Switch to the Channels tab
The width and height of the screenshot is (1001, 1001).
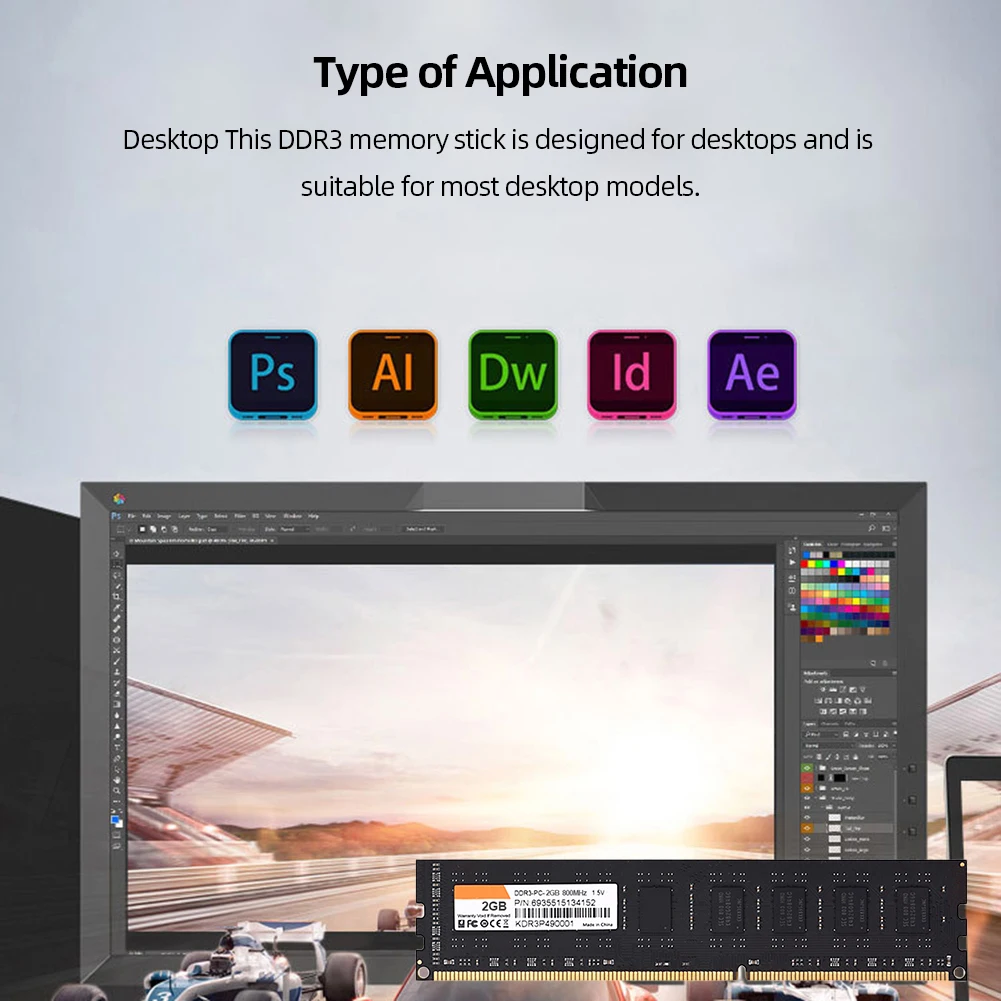(x=830, y=723)
